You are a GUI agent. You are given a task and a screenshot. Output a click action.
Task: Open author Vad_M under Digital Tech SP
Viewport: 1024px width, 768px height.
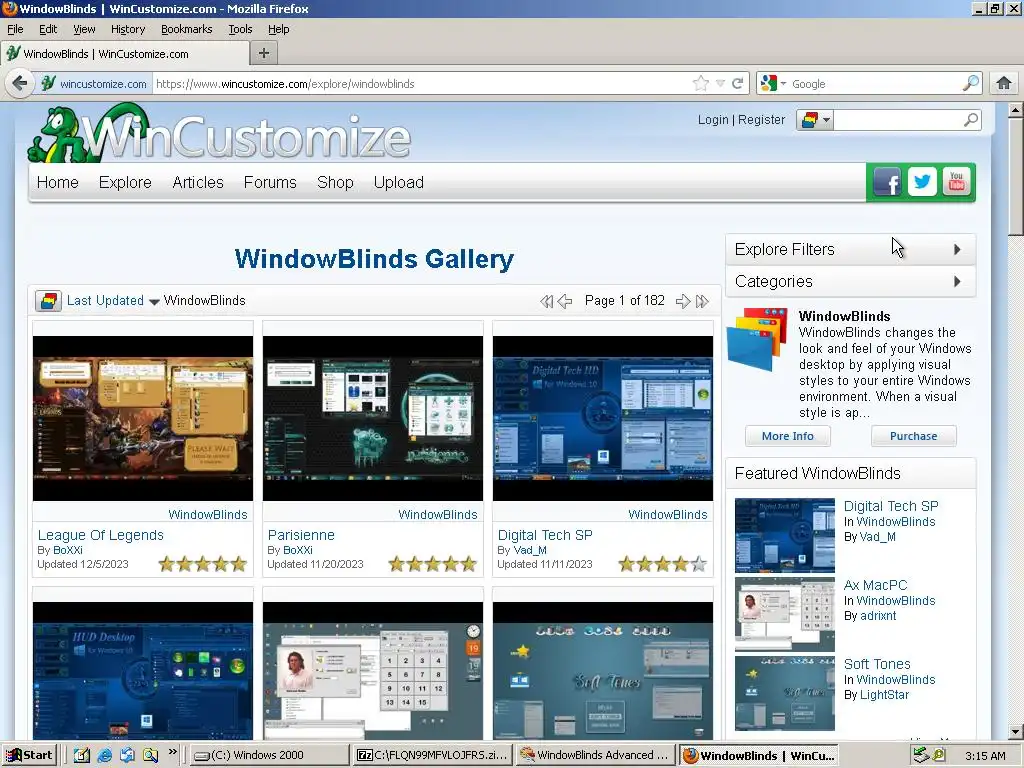point(530,550)
